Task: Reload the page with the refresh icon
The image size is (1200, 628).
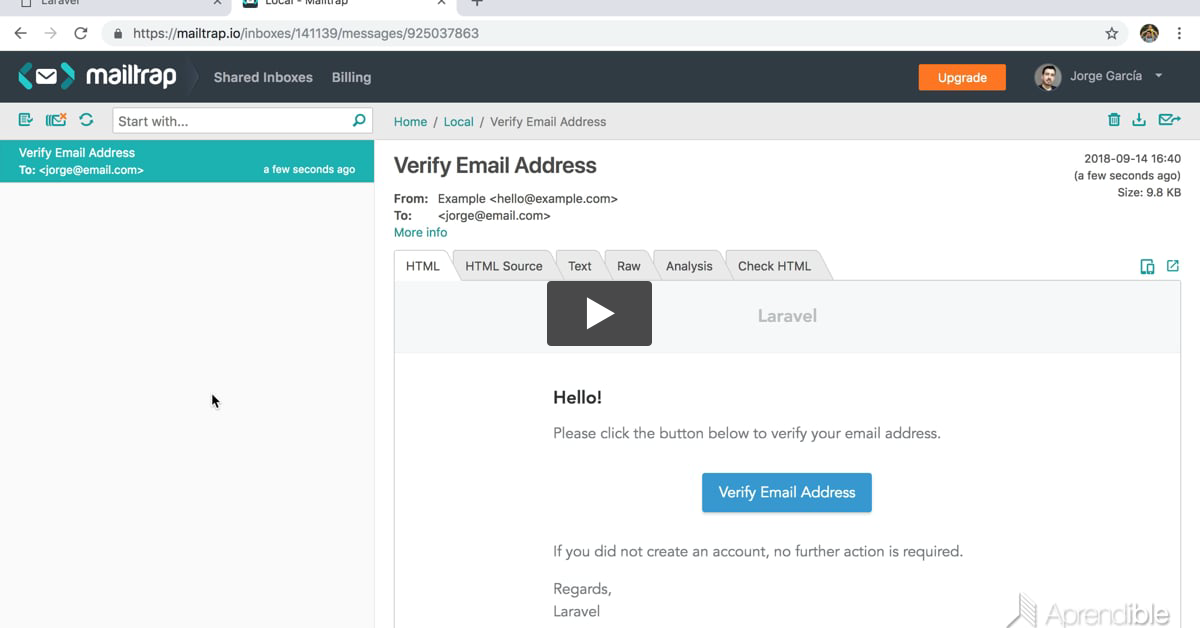Action: 82,33
